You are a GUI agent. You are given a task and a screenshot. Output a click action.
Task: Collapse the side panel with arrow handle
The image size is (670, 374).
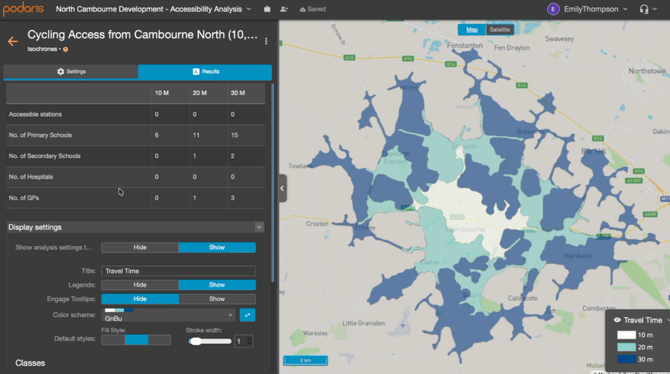282,188
